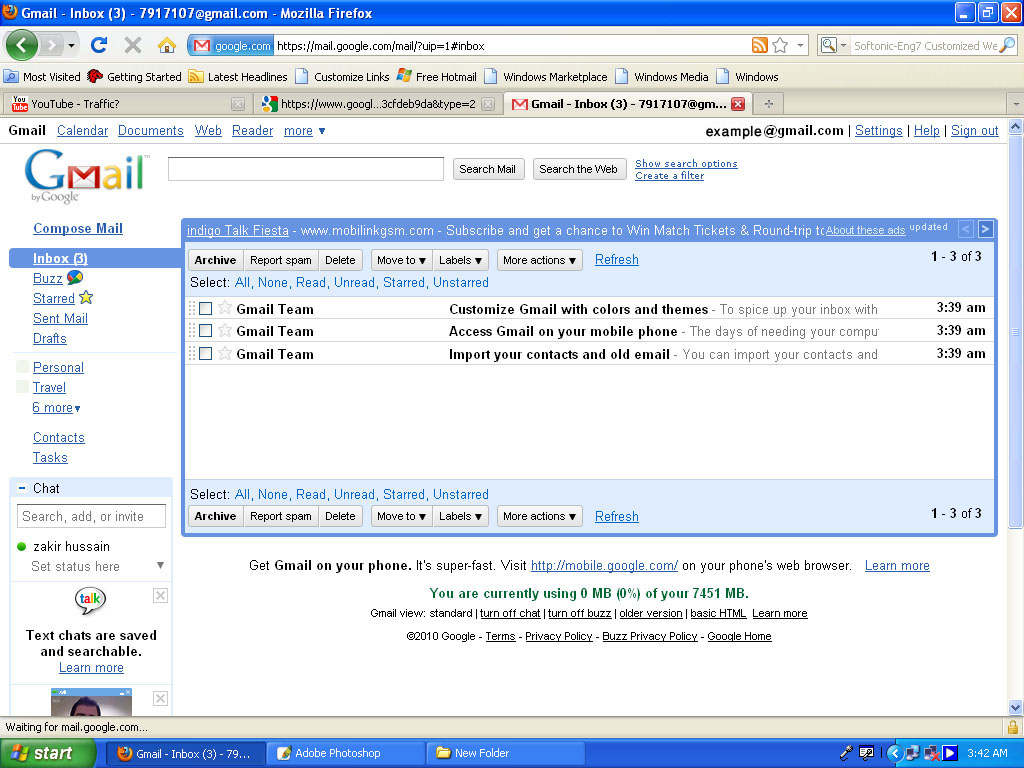Switch to the YouTube - Traffic? tab

tap(127, 104)
